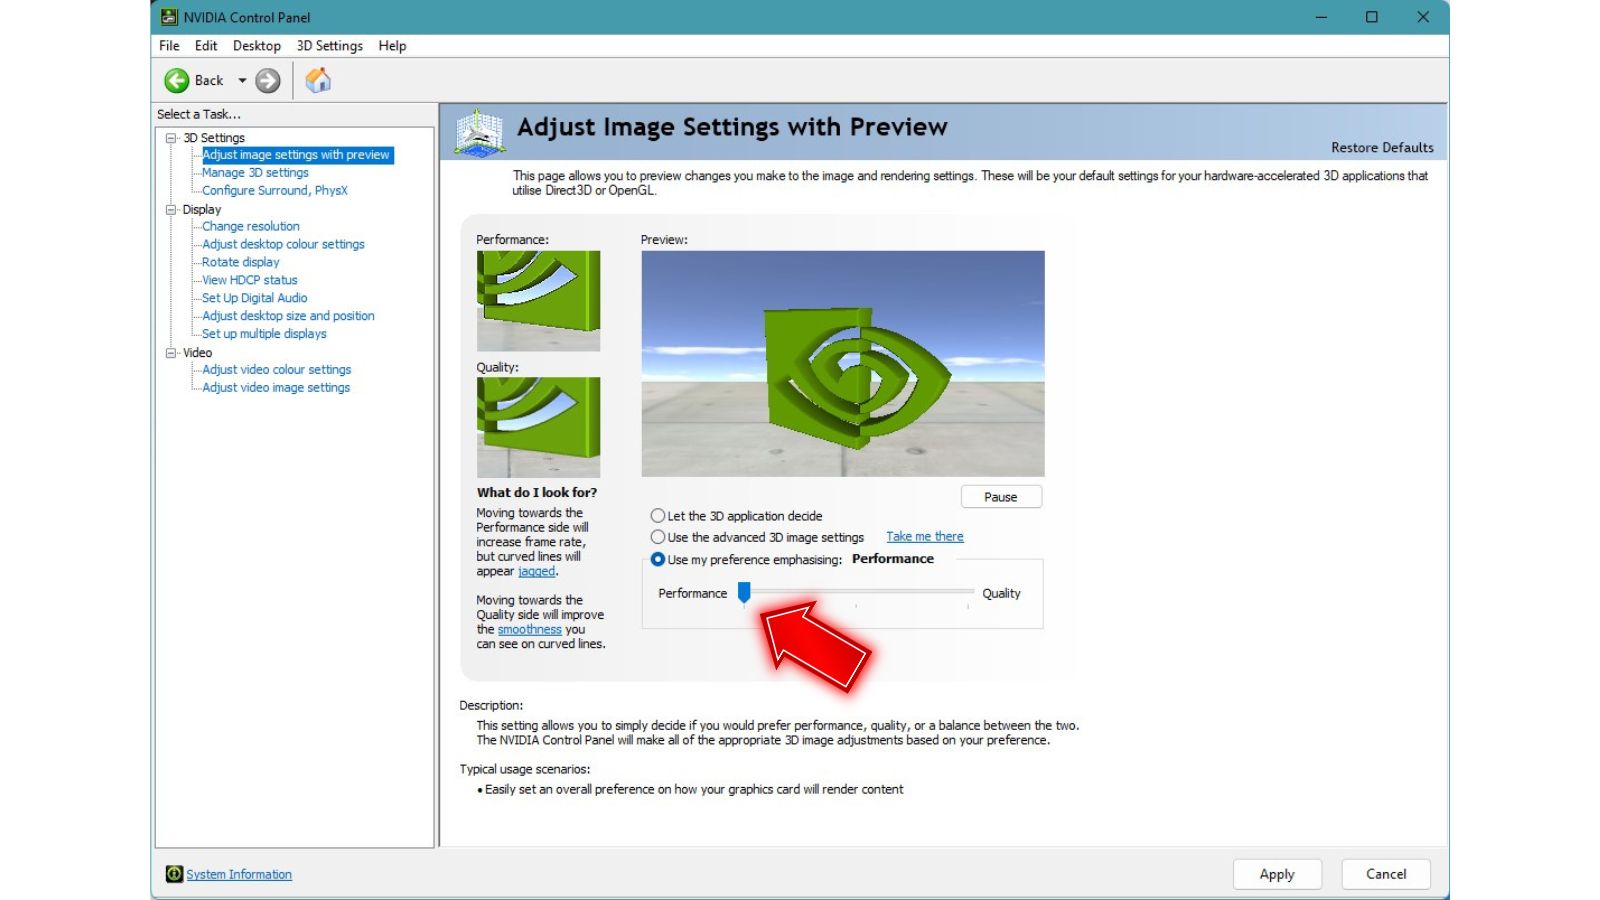The width and height of the screenshot is (1600, 900).
Task: Open the System Information link
Action: pyautogui.click(x=239, y=875)
